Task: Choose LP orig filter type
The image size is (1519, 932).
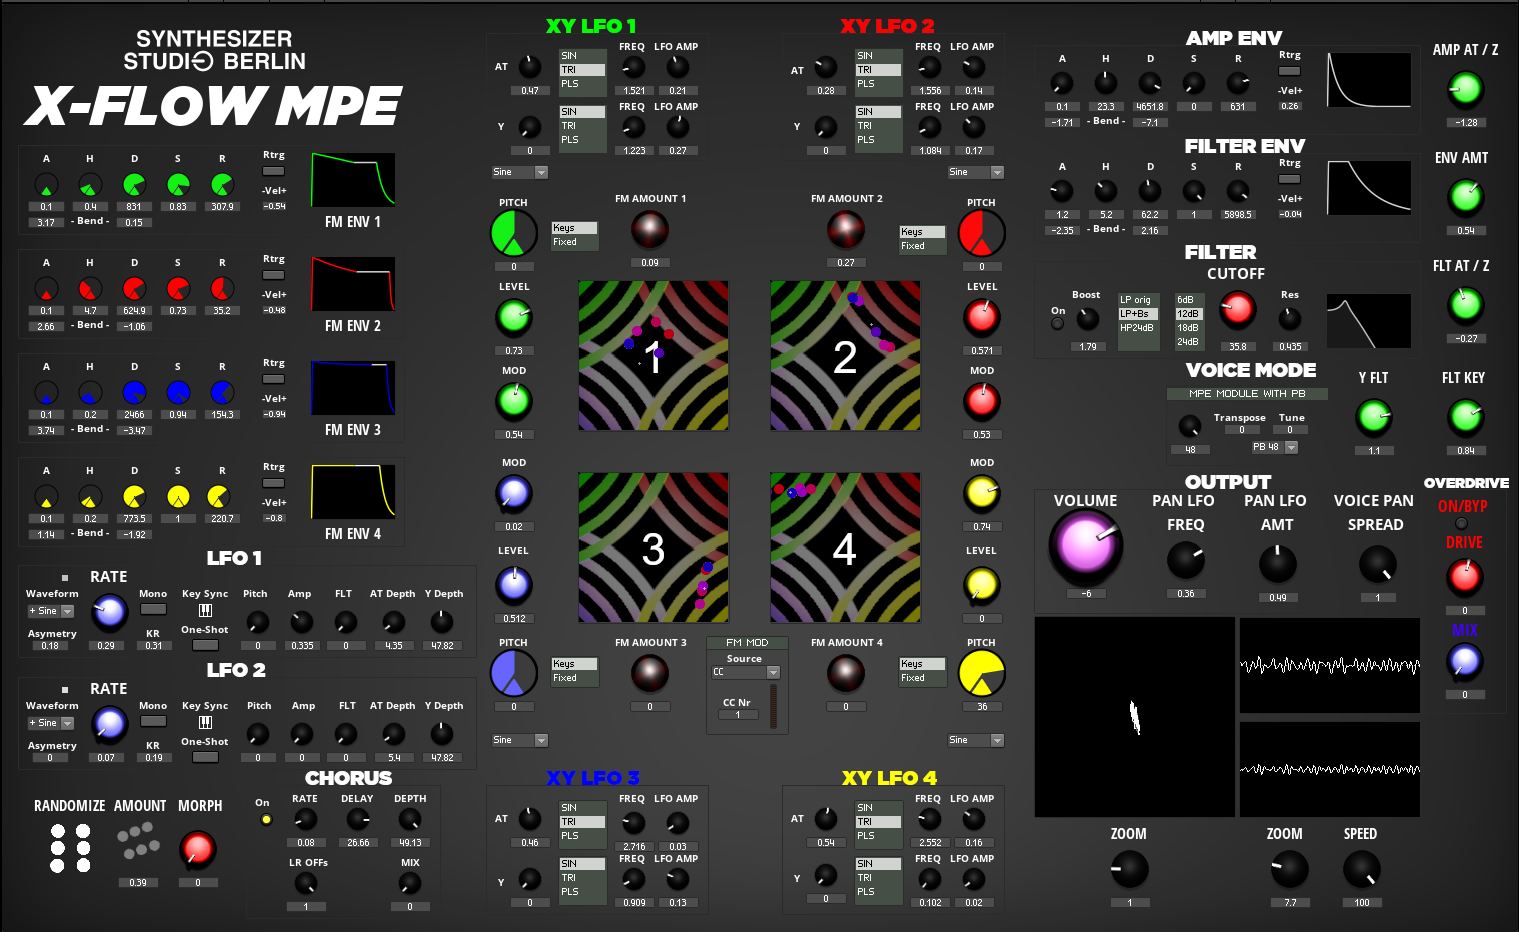Action: pyautogui.click(x=1138, y=300)
